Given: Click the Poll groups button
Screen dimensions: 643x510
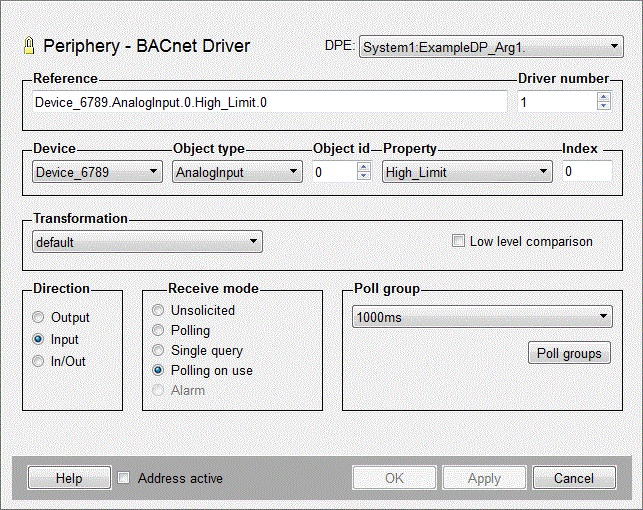Looking at the screenshot, I should point(569,353).
